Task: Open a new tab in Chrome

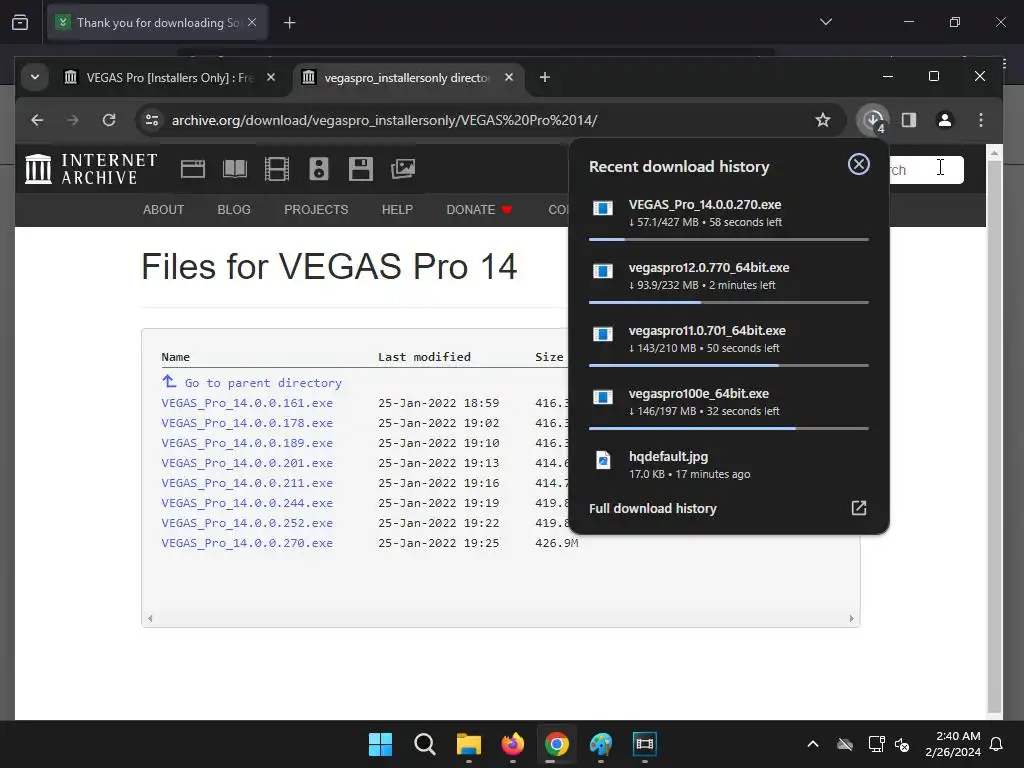Action: (545, 78)
